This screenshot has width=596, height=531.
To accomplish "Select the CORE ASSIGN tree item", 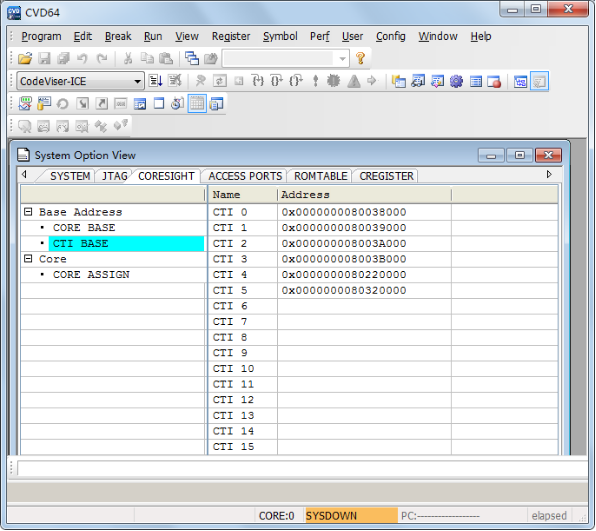I will (x=91, y=274).
